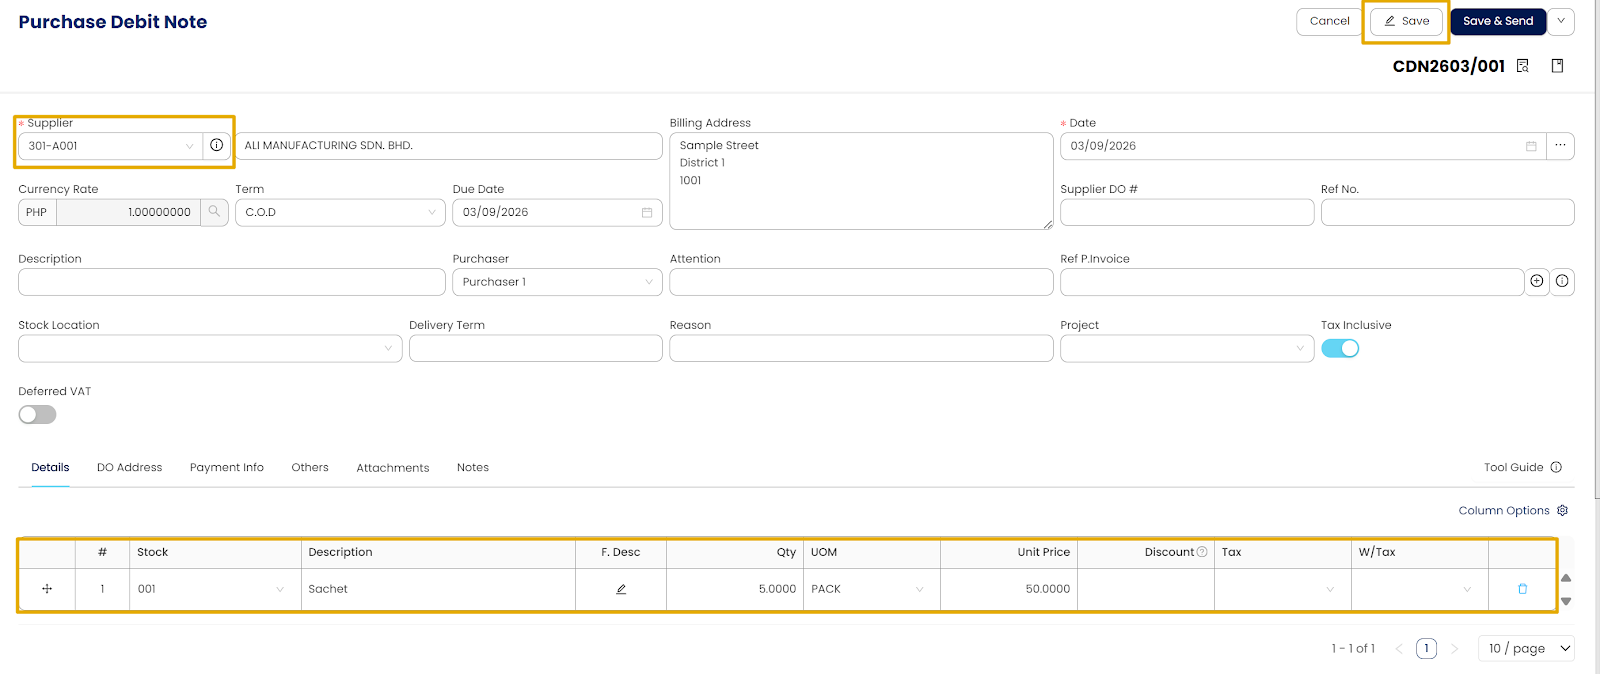Click the Discount cell in row 1

tap(1146, 589)
